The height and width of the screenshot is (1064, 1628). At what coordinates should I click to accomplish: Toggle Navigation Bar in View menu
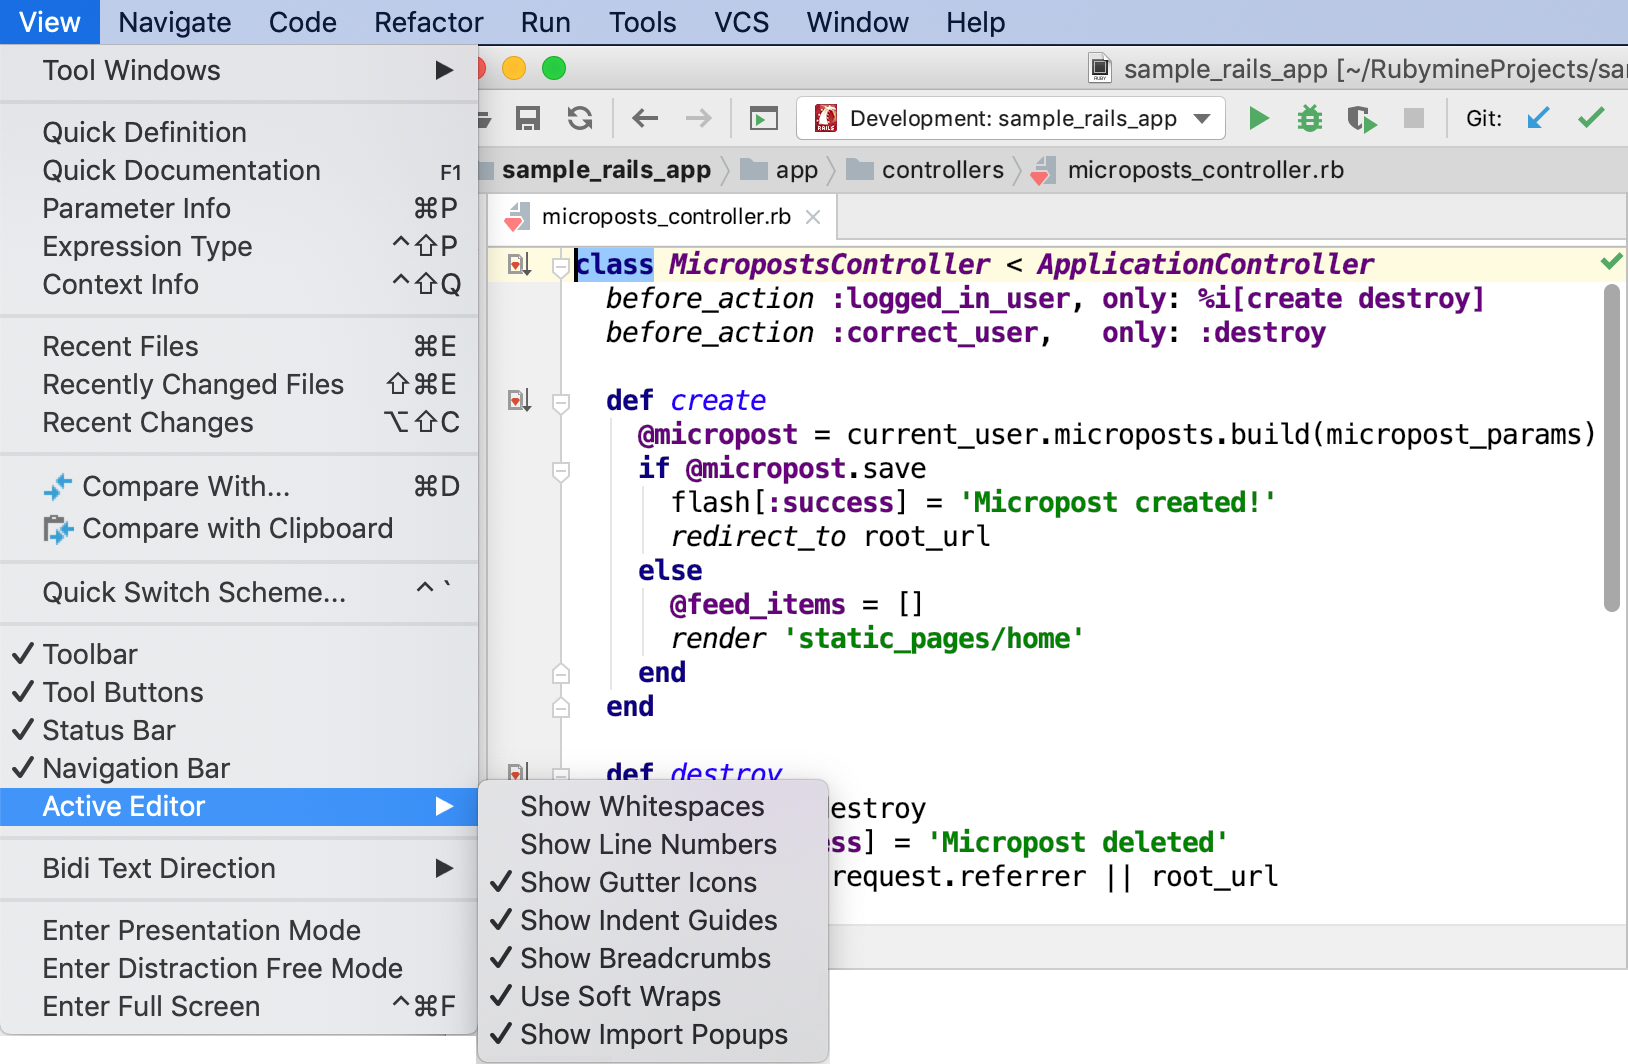pos(239,769)
